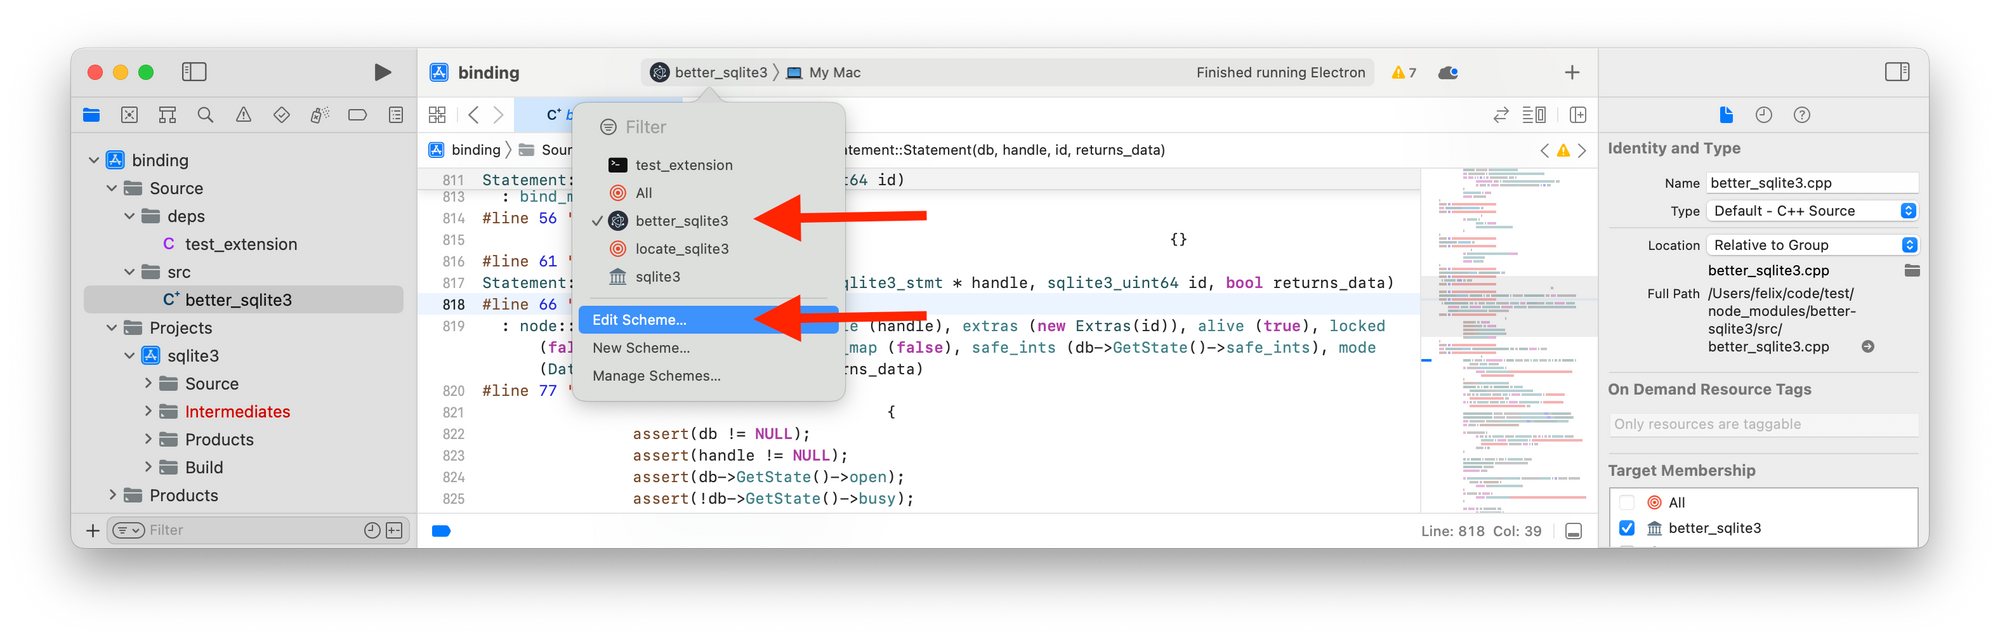Open the Test navigator diamond icon

pyautogui.click(x=282, y=115)
